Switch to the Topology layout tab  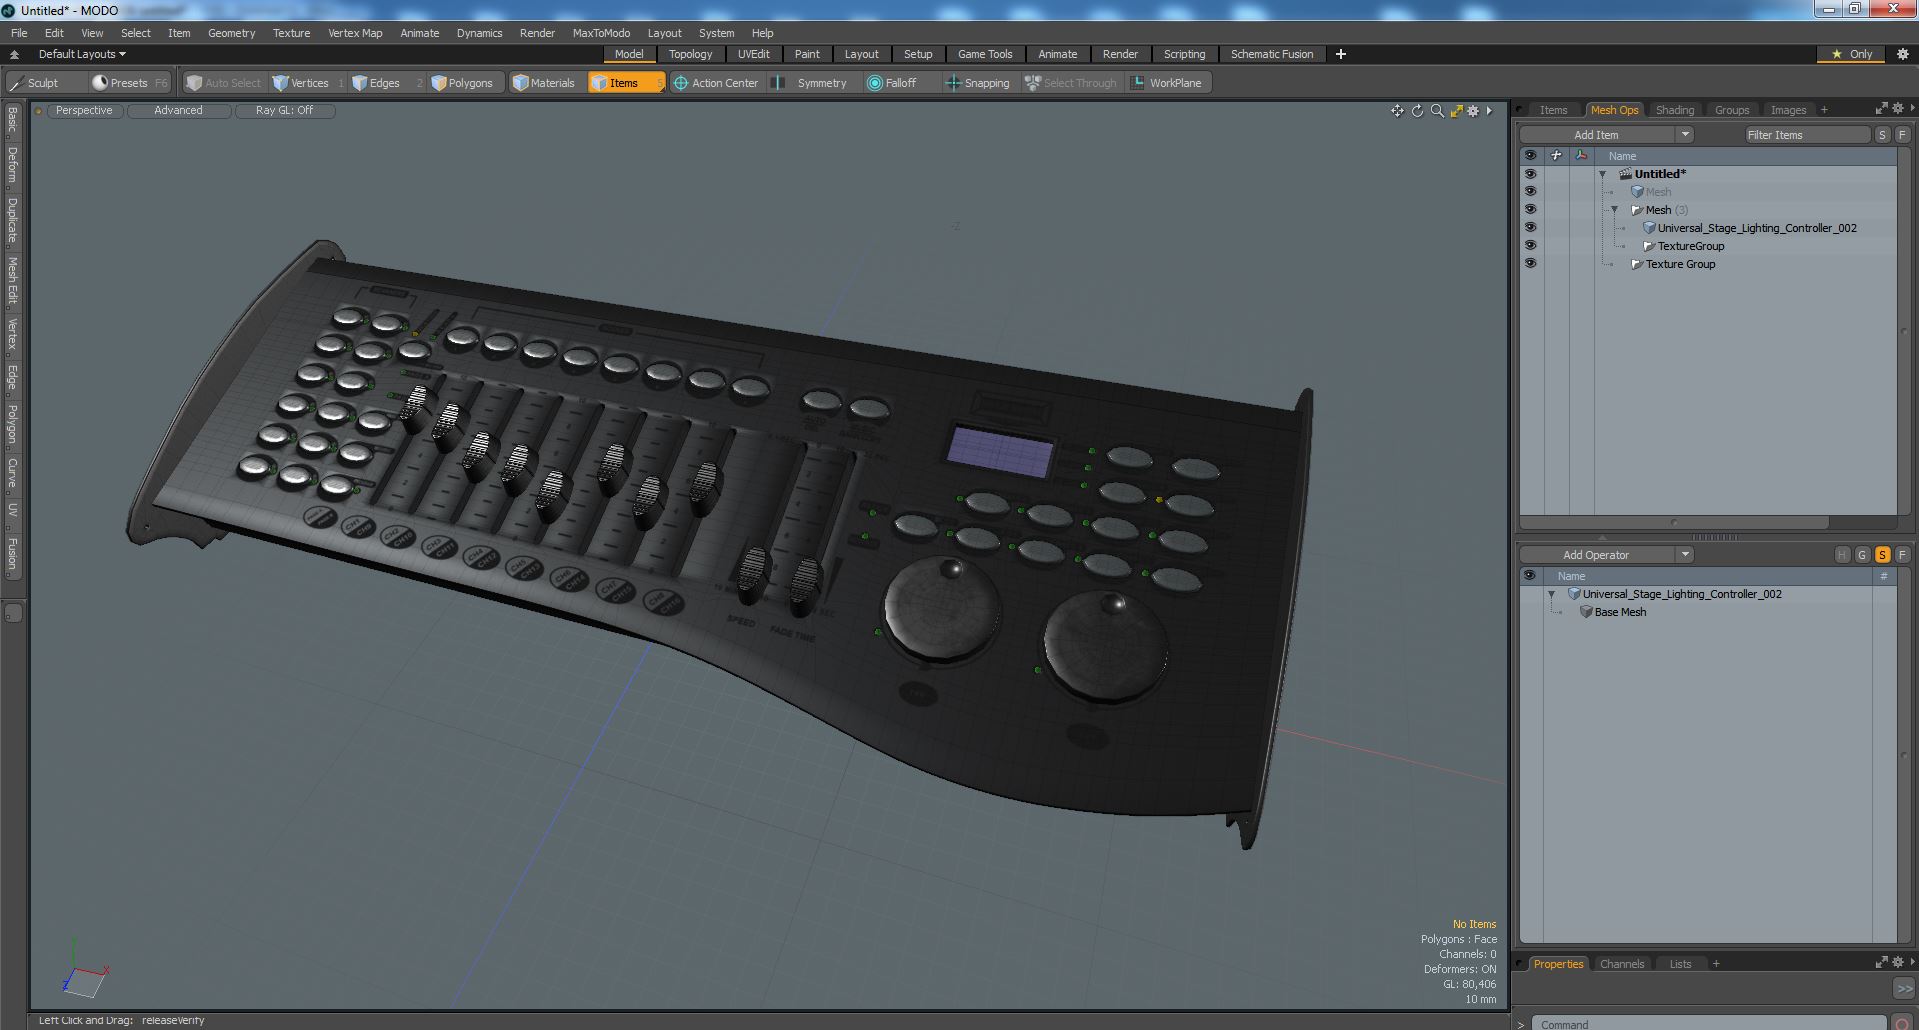pyautogui.click(x=690, y=54)
